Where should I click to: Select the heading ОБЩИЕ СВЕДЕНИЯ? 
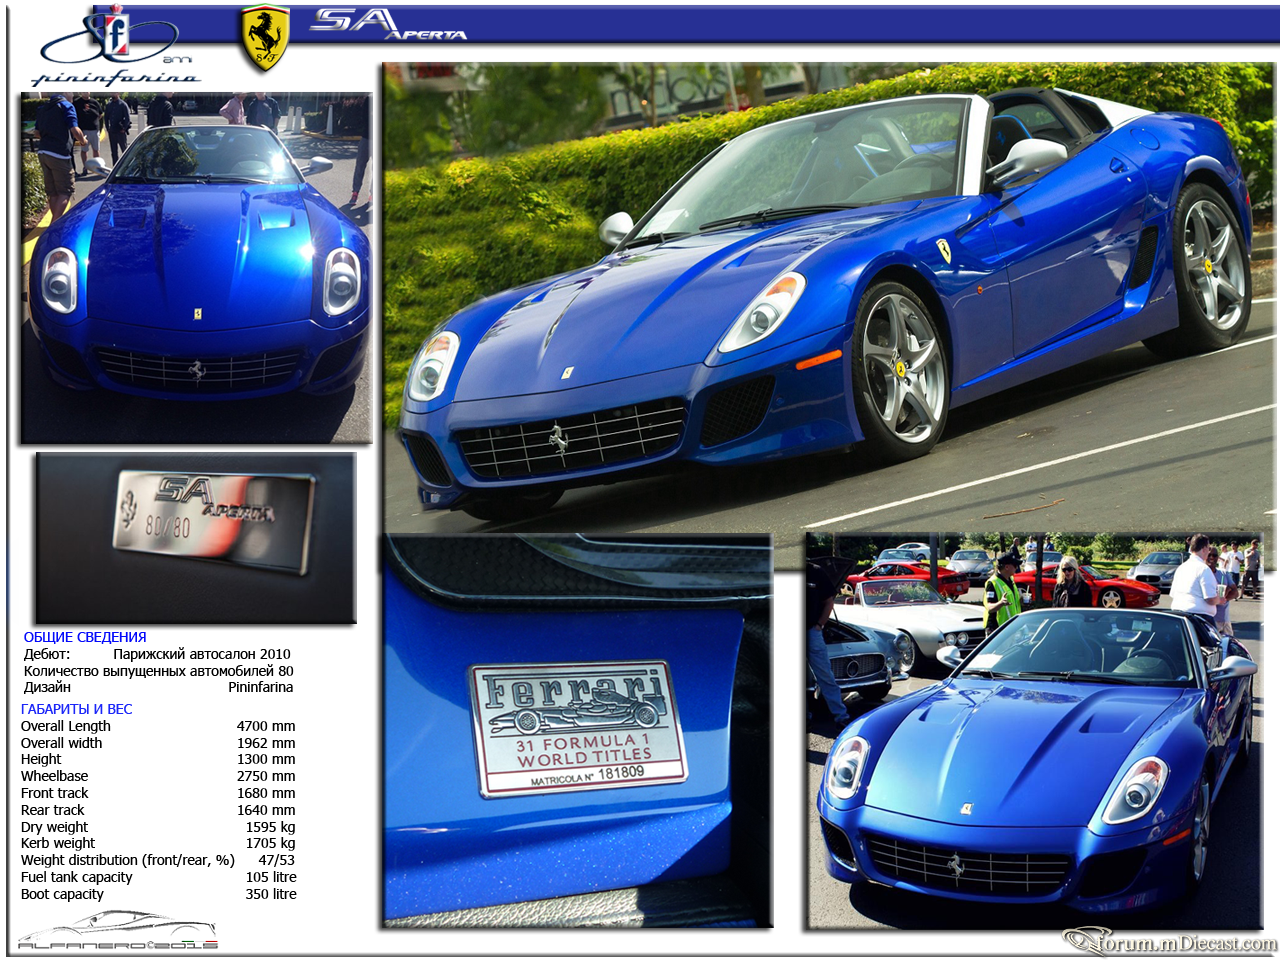85,637
